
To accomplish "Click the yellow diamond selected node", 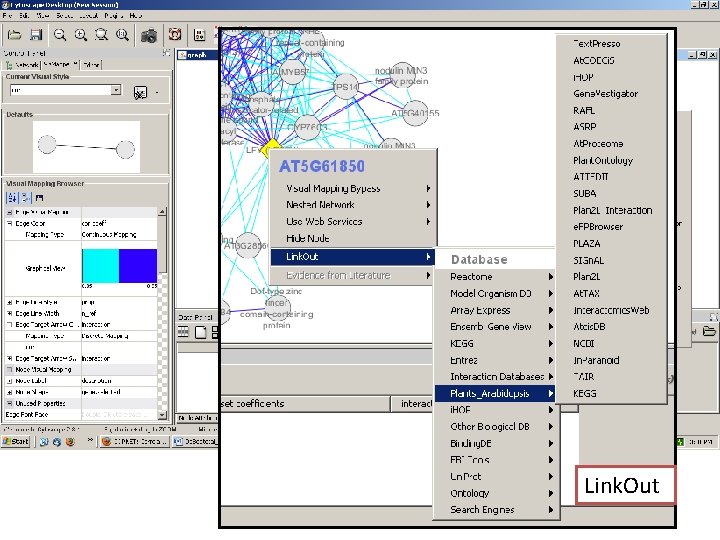I will click(272, 148).
